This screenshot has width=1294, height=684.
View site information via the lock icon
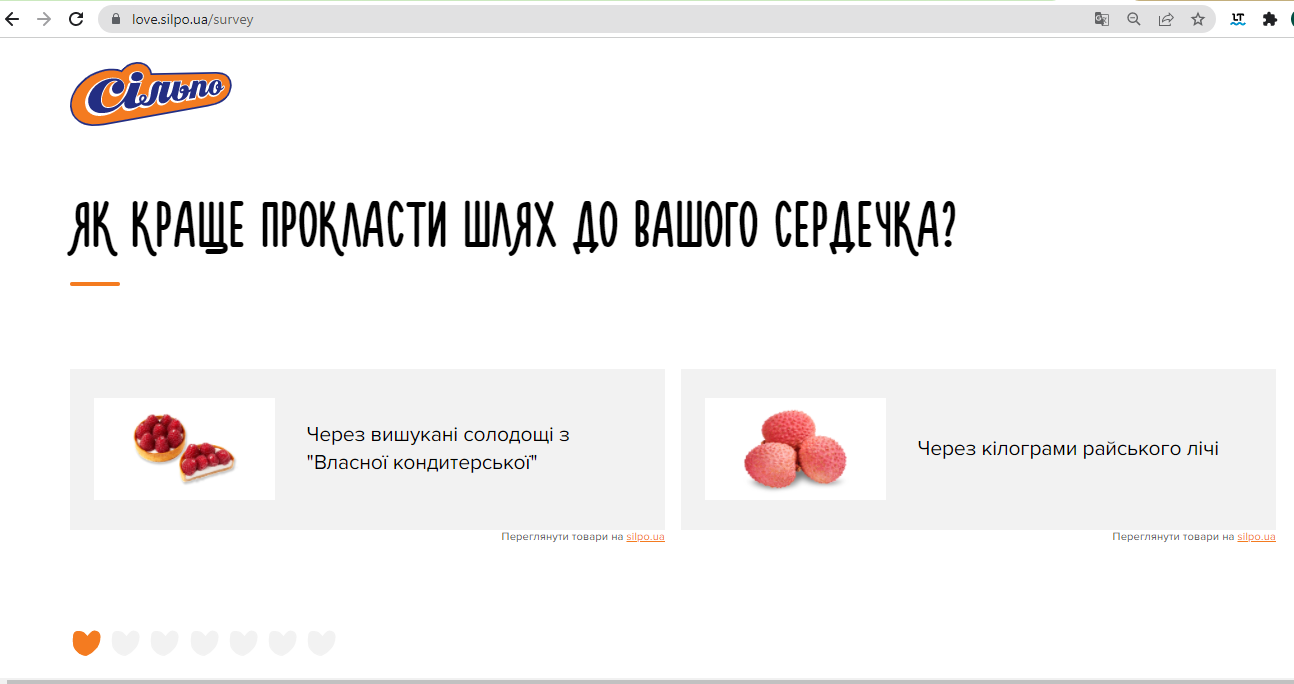pos(116,19)
